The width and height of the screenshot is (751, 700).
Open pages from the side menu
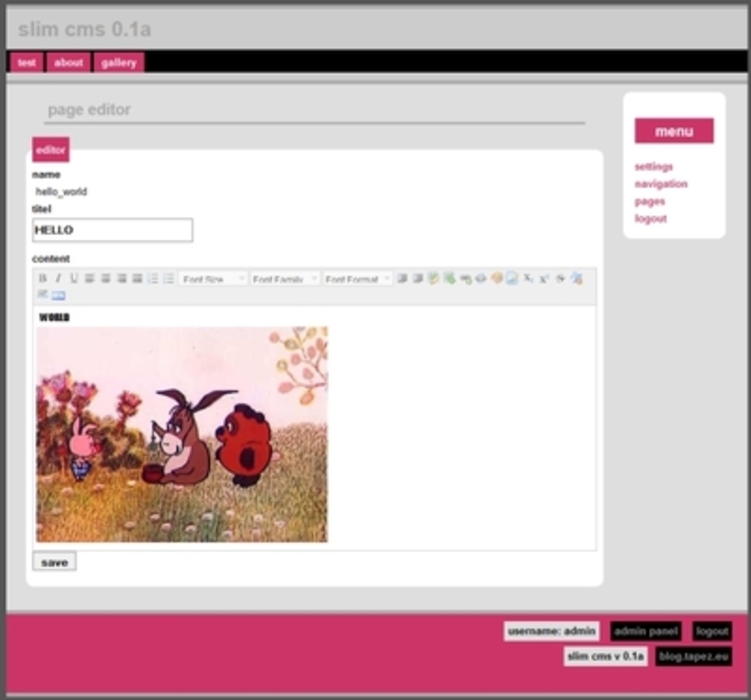(x=650, y=201)
